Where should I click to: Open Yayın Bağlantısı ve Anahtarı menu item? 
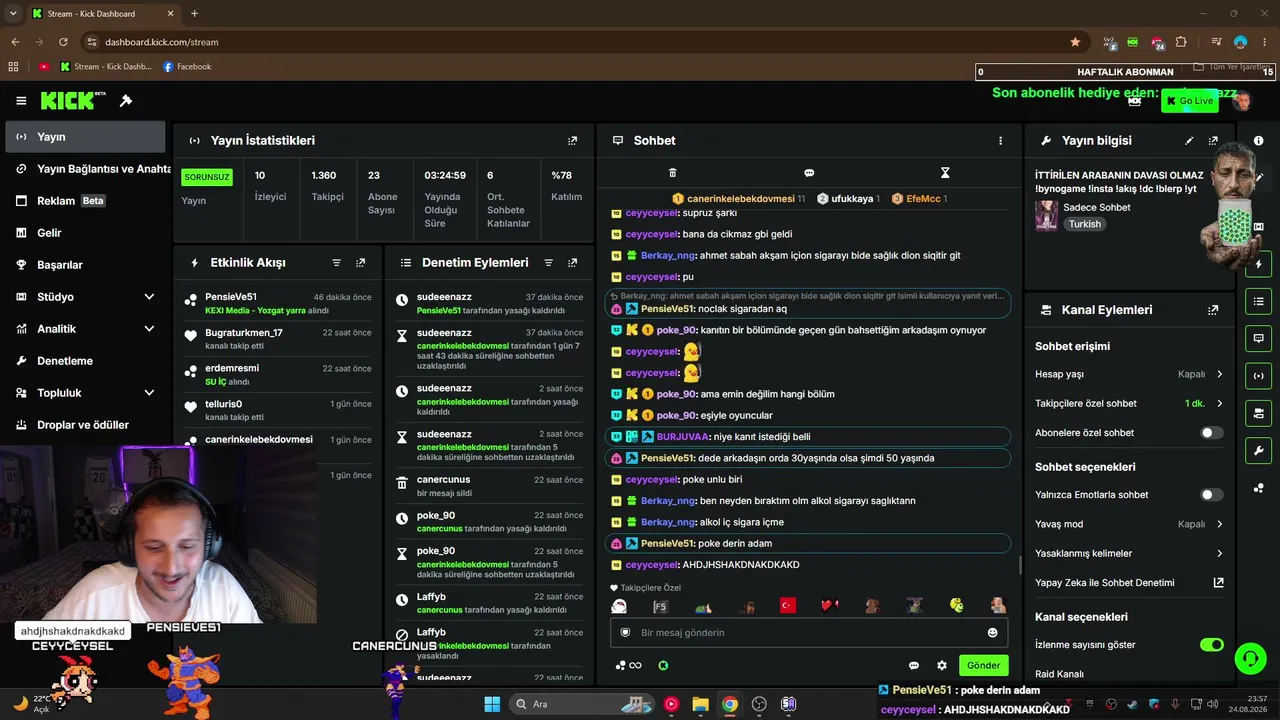(85, 169)
